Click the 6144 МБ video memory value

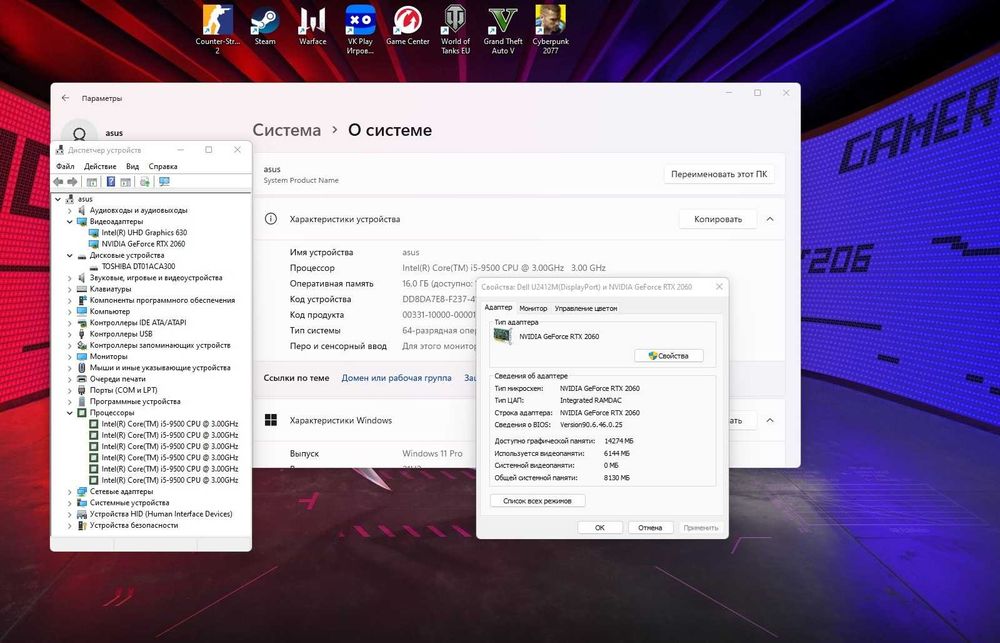617,454
